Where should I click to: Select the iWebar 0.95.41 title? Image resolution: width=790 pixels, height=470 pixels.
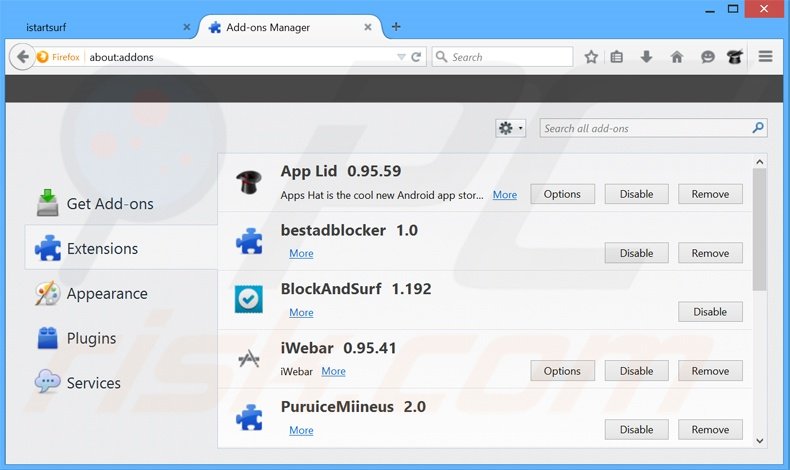[339, 348]
